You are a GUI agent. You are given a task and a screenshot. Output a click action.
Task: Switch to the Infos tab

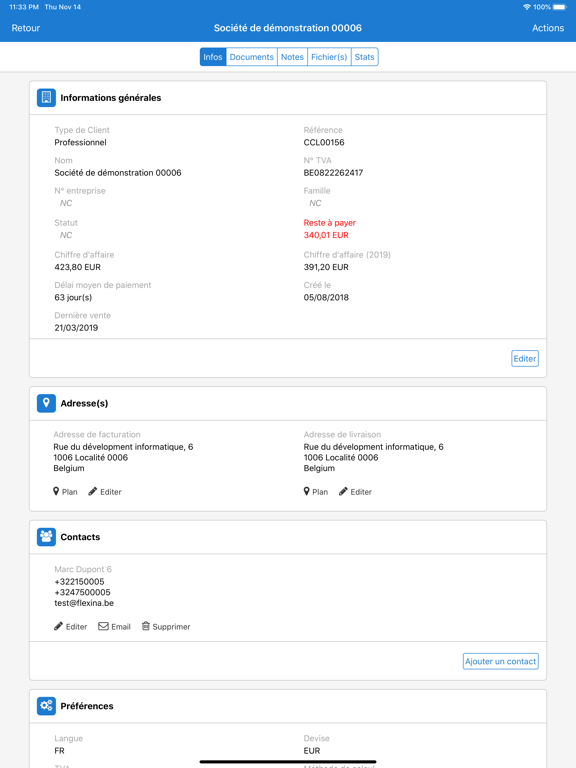tap(213, 57)
